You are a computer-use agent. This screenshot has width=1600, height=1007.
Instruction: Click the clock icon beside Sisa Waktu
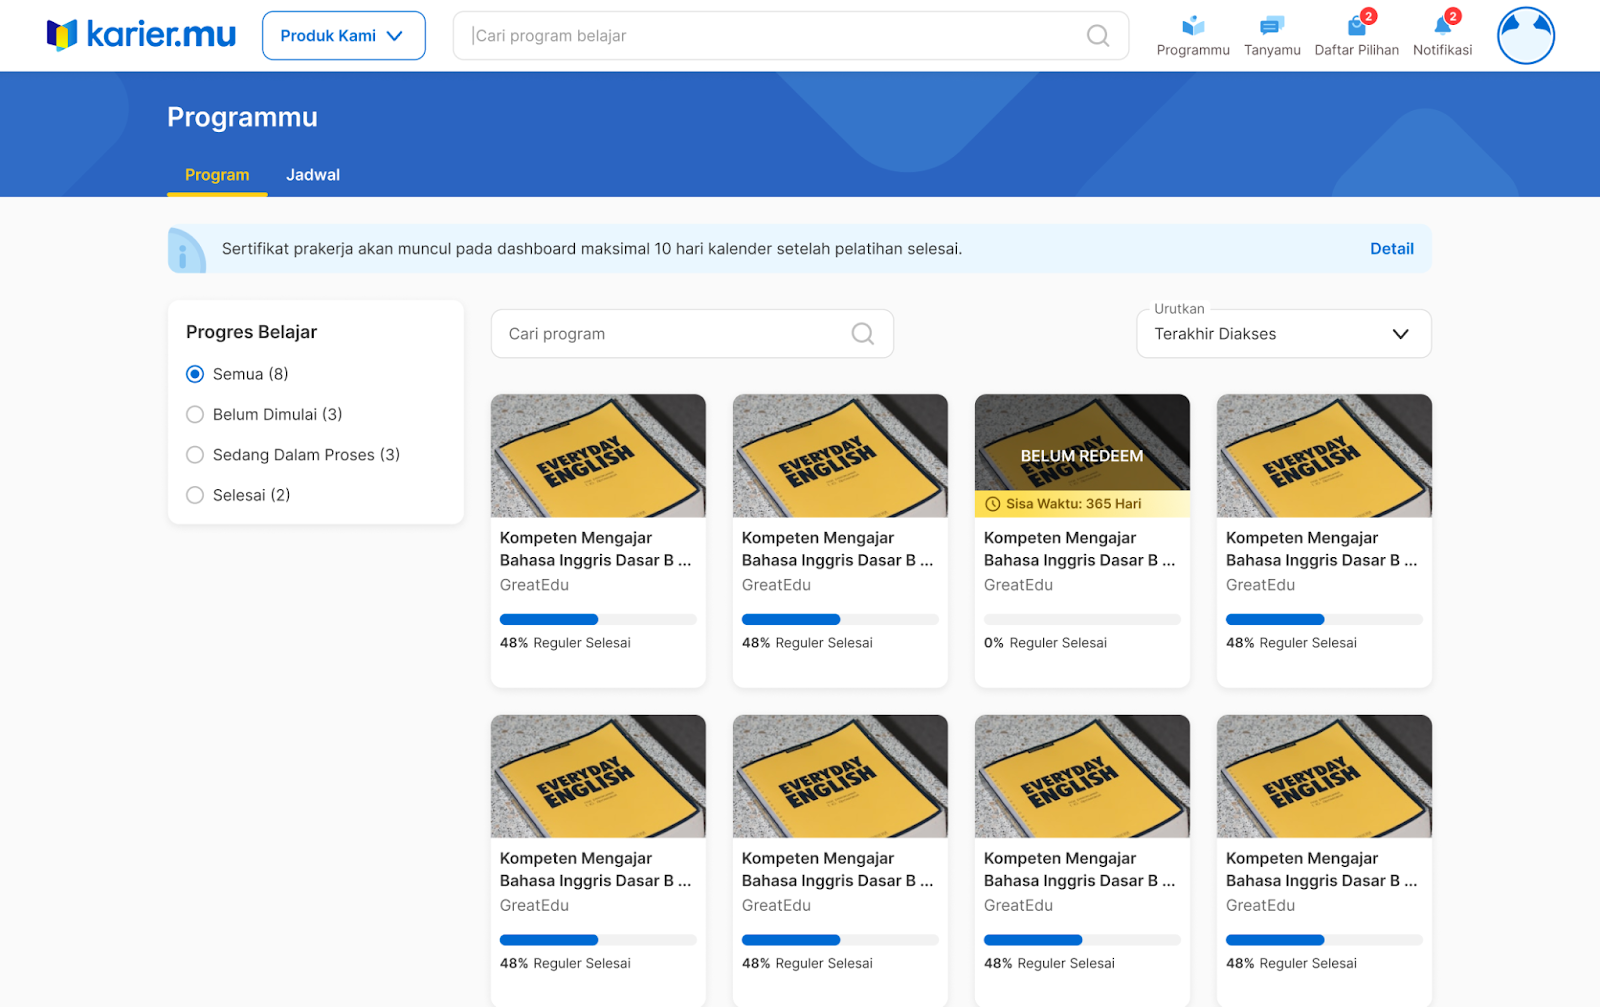coord(993,504)
